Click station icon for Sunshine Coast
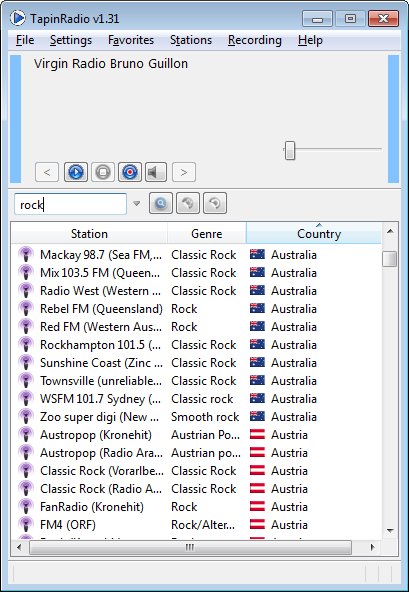The width and height of the screenshot is (409, 592). [26, 362]
